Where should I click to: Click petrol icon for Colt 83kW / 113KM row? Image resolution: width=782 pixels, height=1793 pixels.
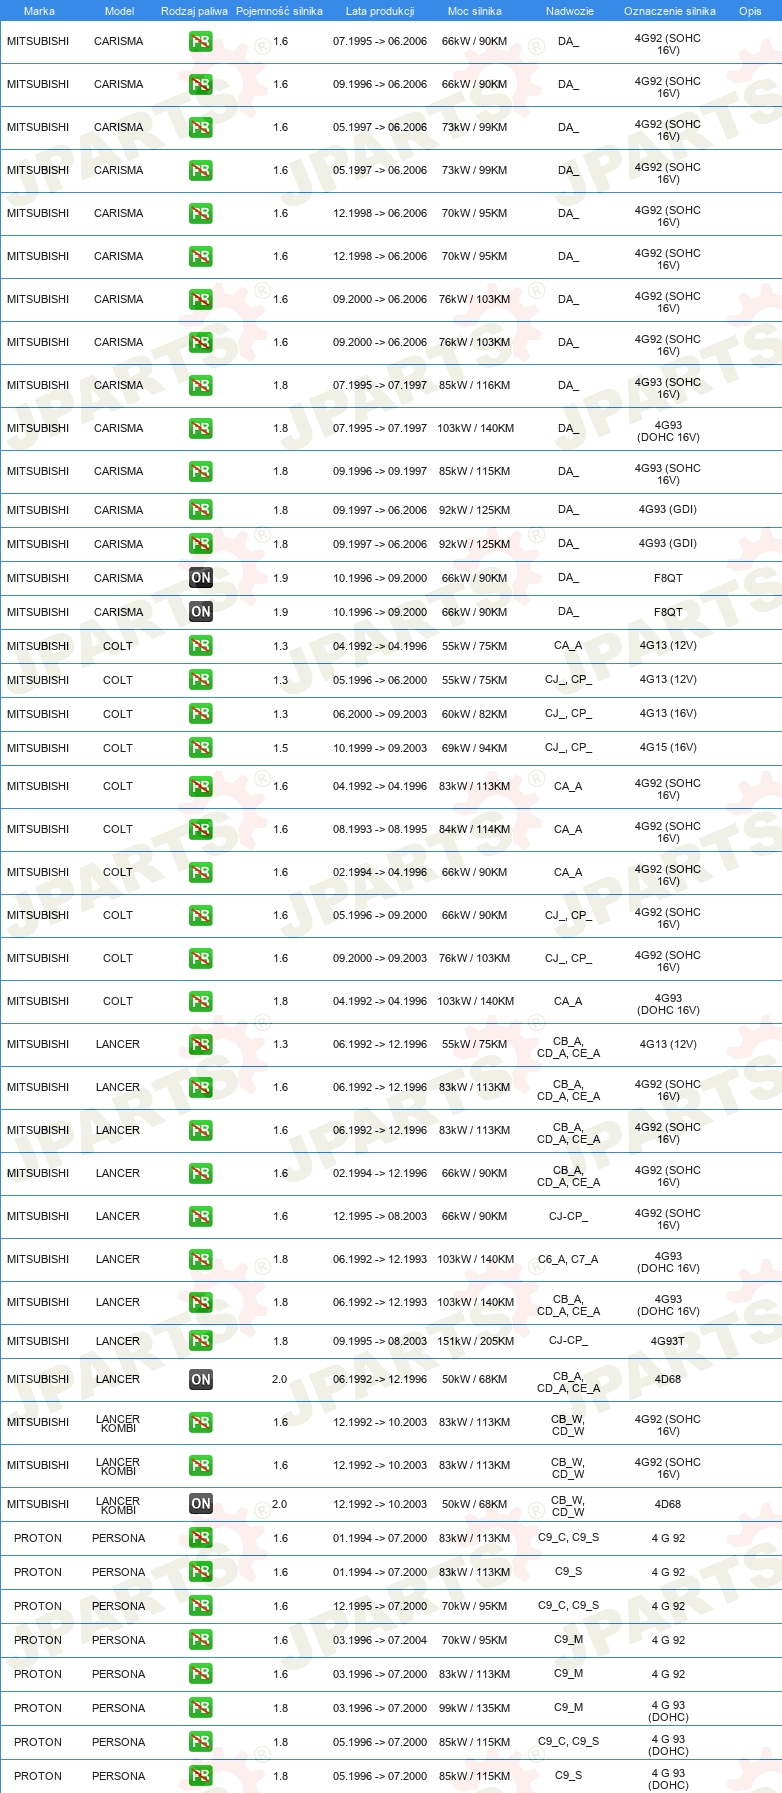pos(201,787)
